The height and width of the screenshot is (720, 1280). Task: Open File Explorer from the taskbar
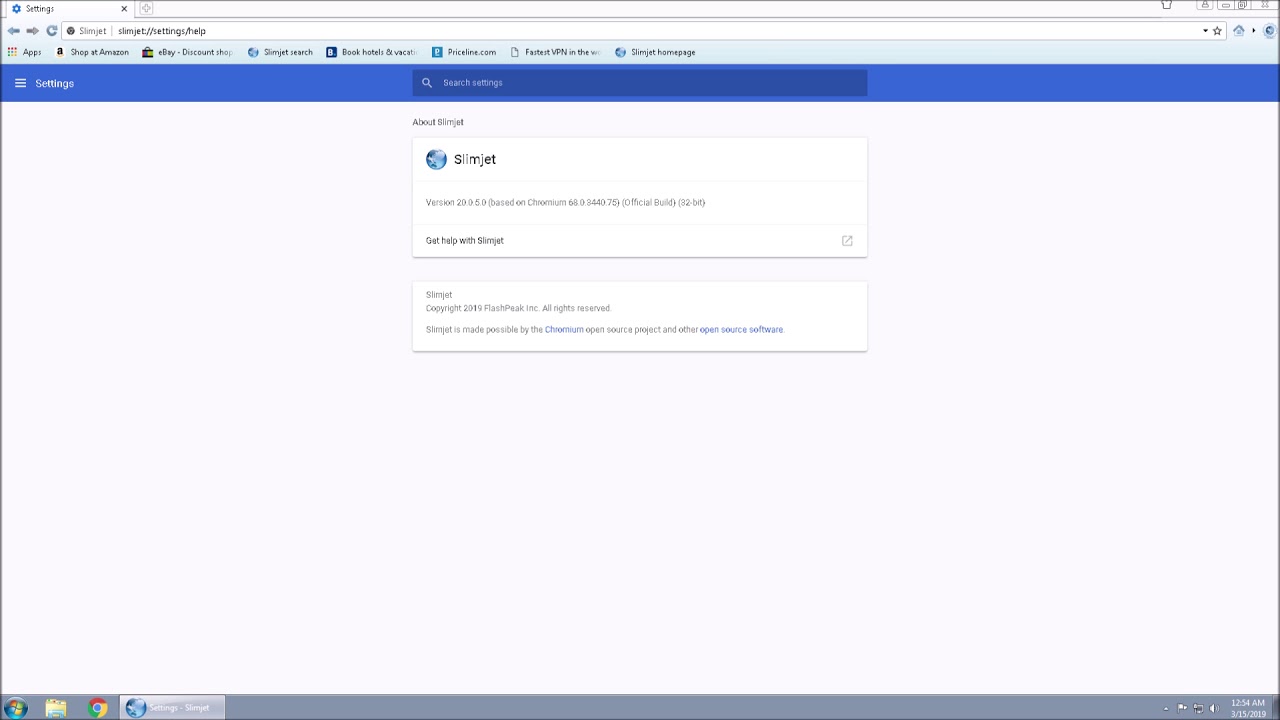tap(56, 708)
